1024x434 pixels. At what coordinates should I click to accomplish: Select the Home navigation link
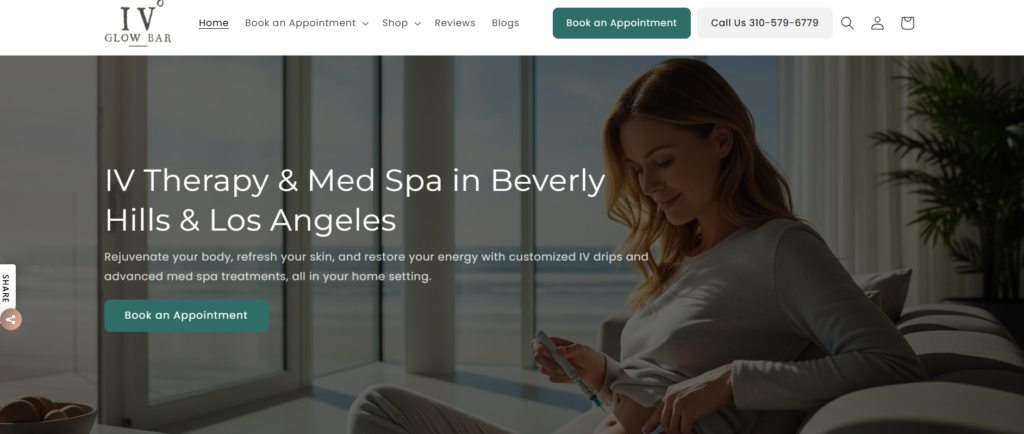[x=214, y=23]
